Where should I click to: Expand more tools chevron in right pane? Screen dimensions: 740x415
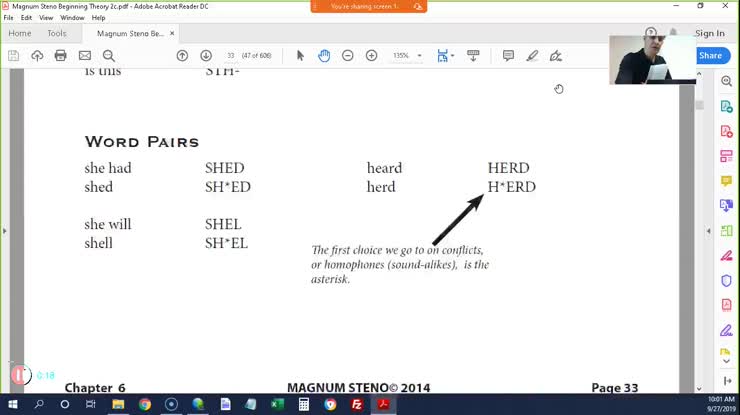[726, 361]
